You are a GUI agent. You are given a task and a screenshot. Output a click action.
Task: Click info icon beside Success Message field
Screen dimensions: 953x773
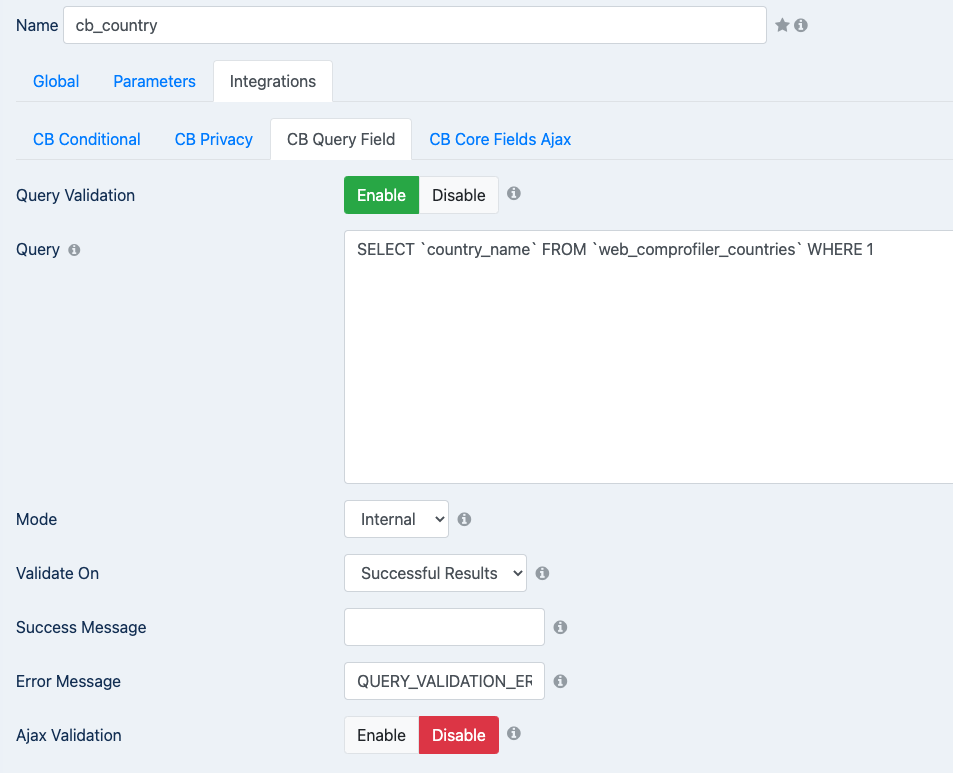(x=560, y=627)
